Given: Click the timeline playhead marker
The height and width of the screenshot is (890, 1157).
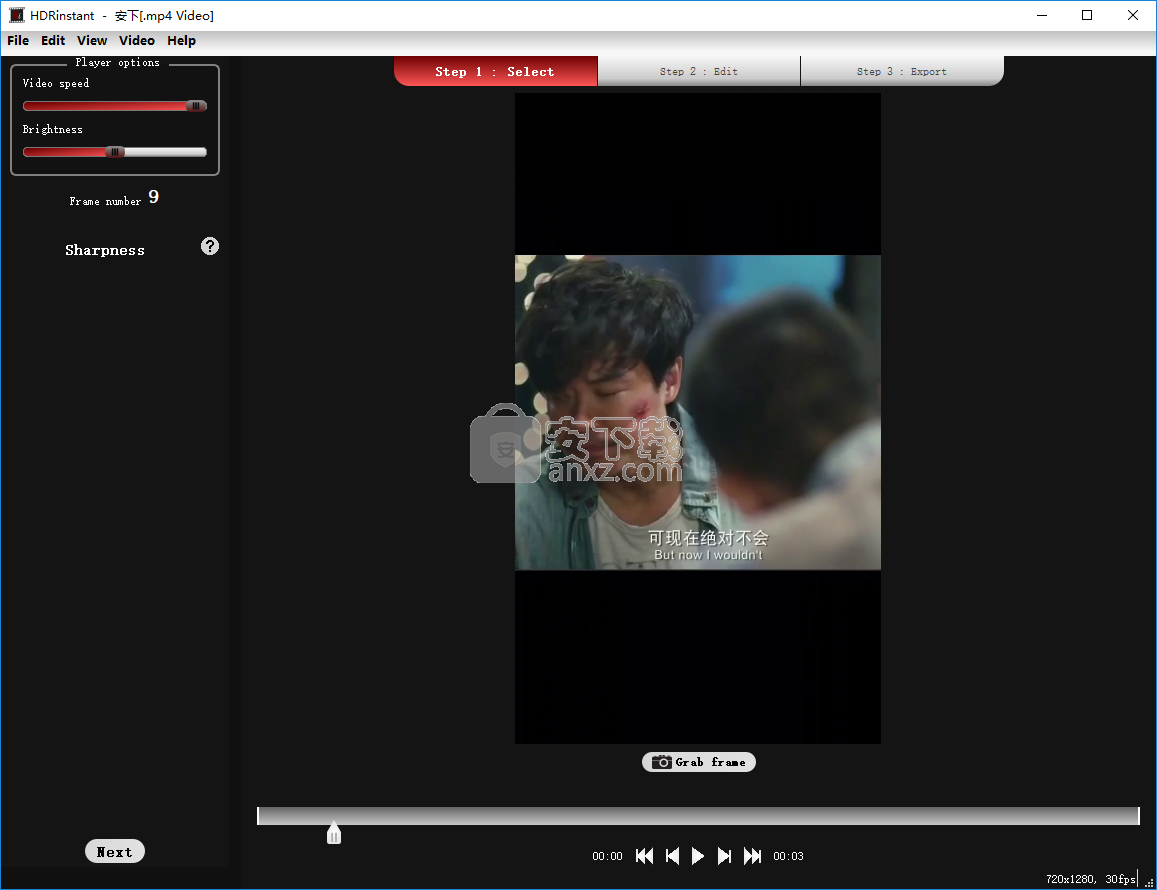Looking at the screenshot, I should [x=334, y=833].
